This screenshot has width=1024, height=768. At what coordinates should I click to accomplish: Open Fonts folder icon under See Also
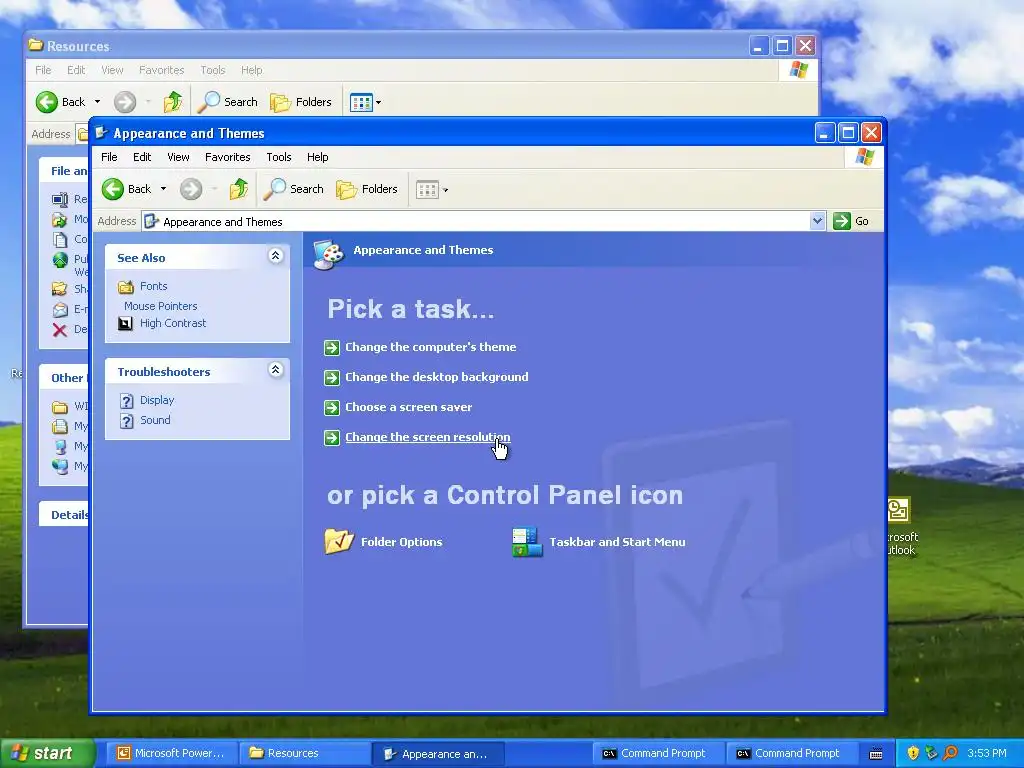point(125,287)
